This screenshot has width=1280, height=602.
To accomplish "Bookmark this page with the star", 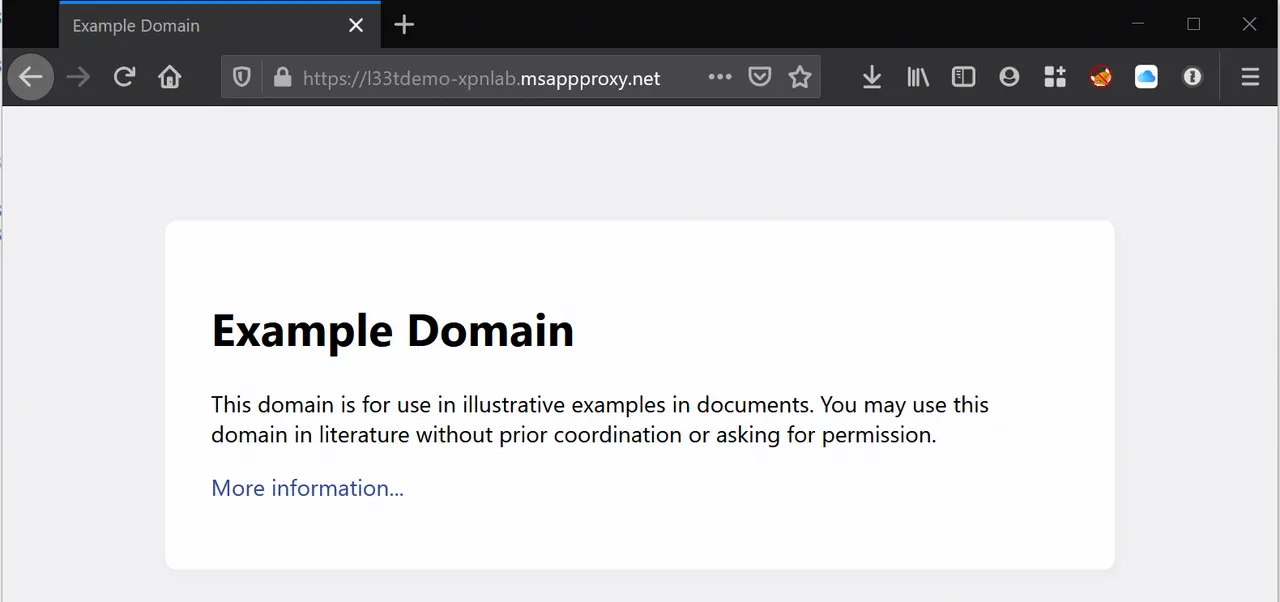I will coord(800,77).
